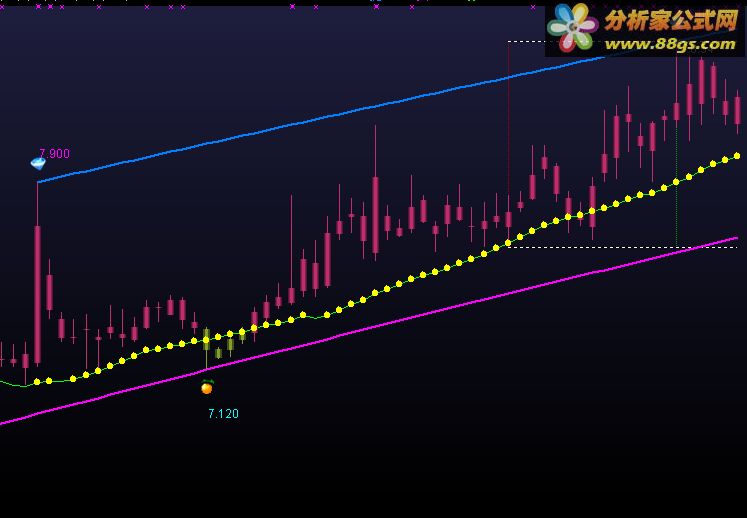Select the 7.120 low price label
Image resolution: width=747 pixels, height=518 pixels.
223,414
